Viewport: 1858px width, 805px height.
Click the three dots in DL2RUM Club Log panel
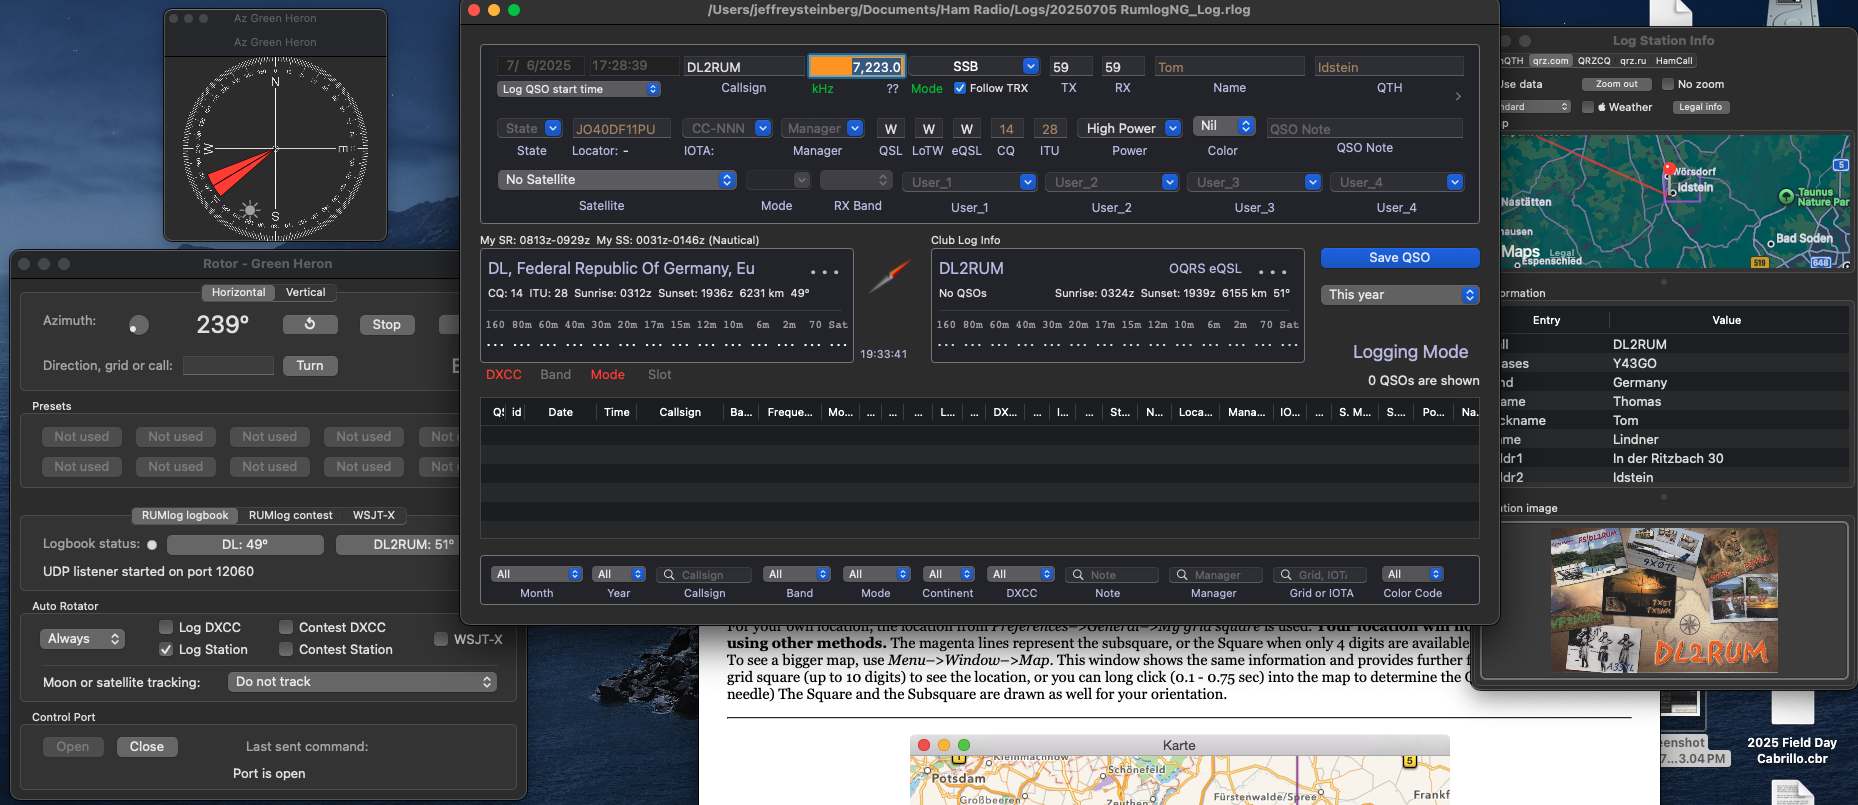[x=1272, y=272]
